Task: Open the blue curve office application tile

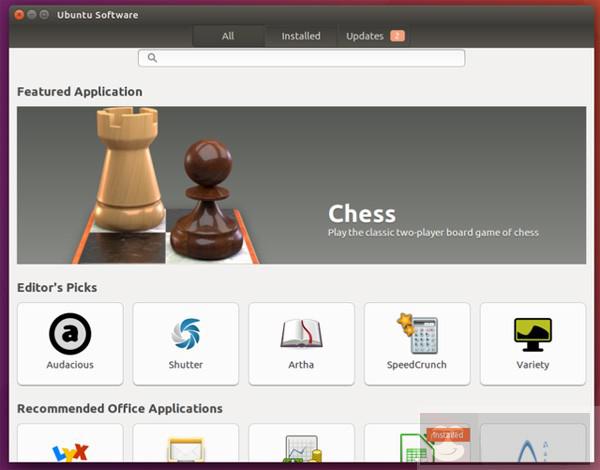Action: coord(533,443)
